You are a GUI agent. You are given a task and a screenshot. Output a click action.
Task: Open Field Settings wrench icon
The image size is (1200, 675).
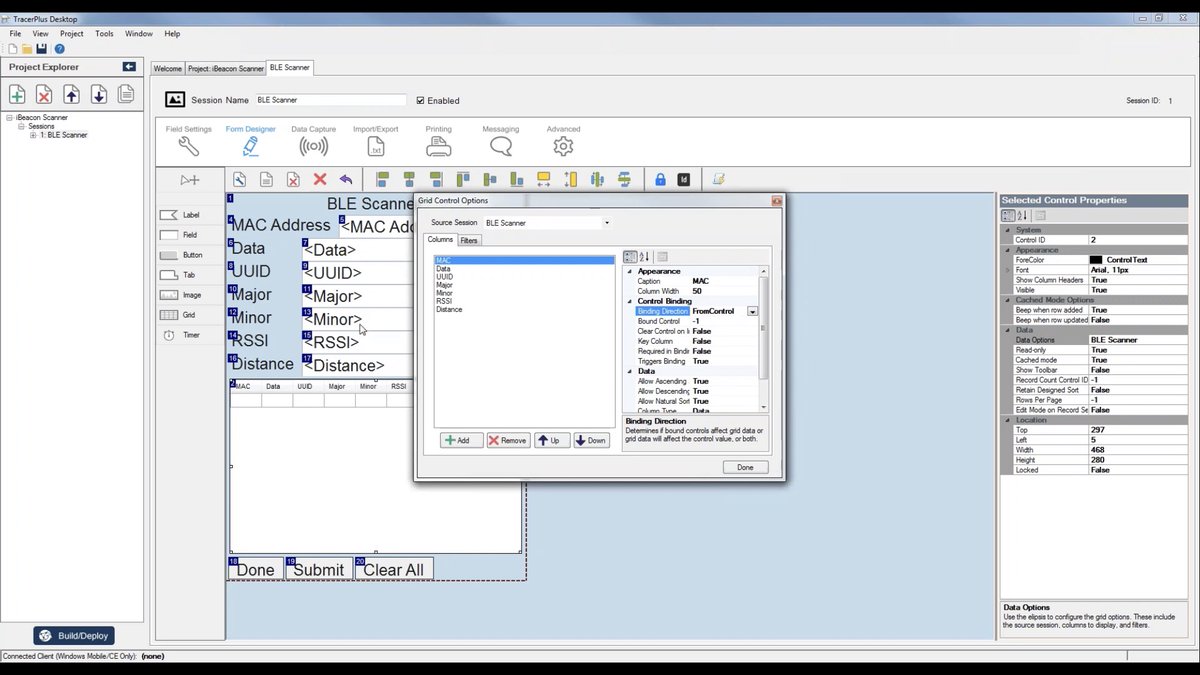(x=188, y=146)
